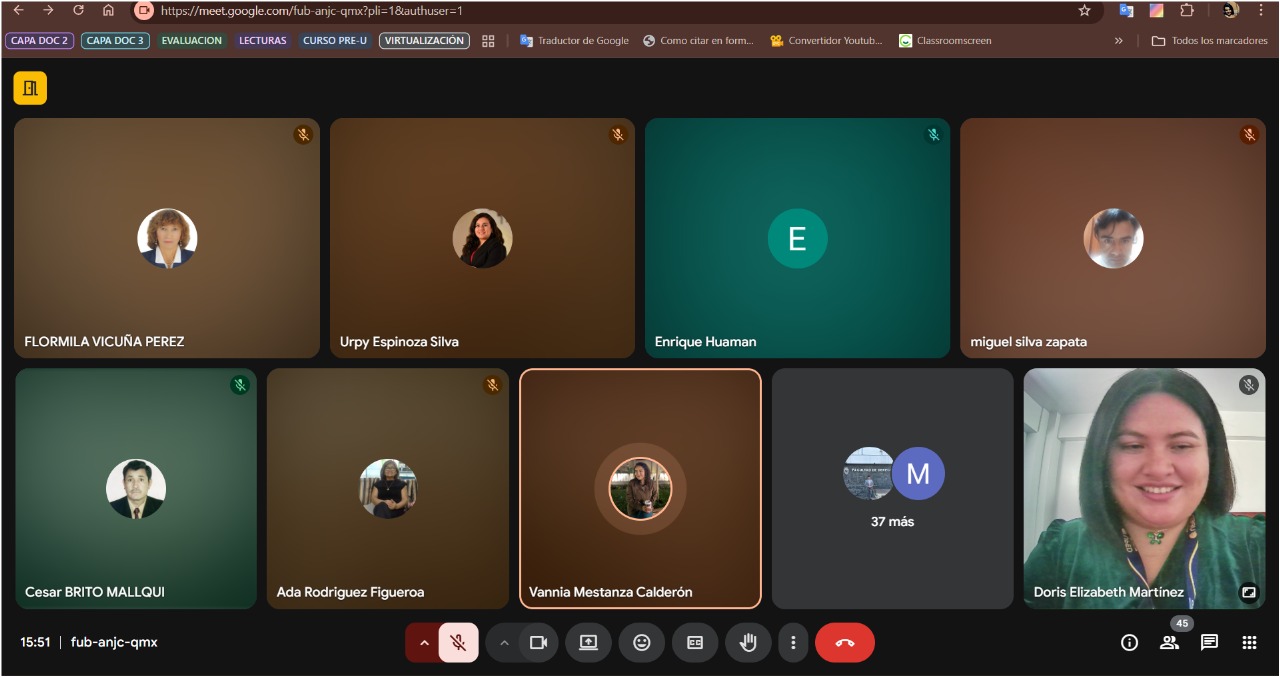Screen dimensions: 1280x677
Task: Show the participants list with 45 badge
Action: (x=1169, y=643)
